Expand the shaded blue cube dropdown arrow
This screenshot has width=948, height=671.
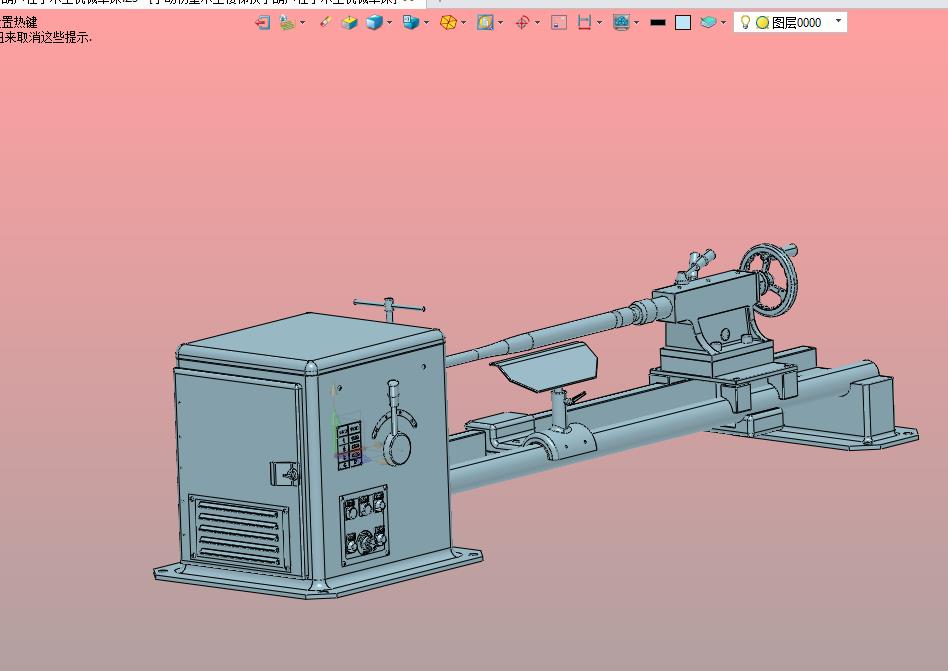[389, 23]
